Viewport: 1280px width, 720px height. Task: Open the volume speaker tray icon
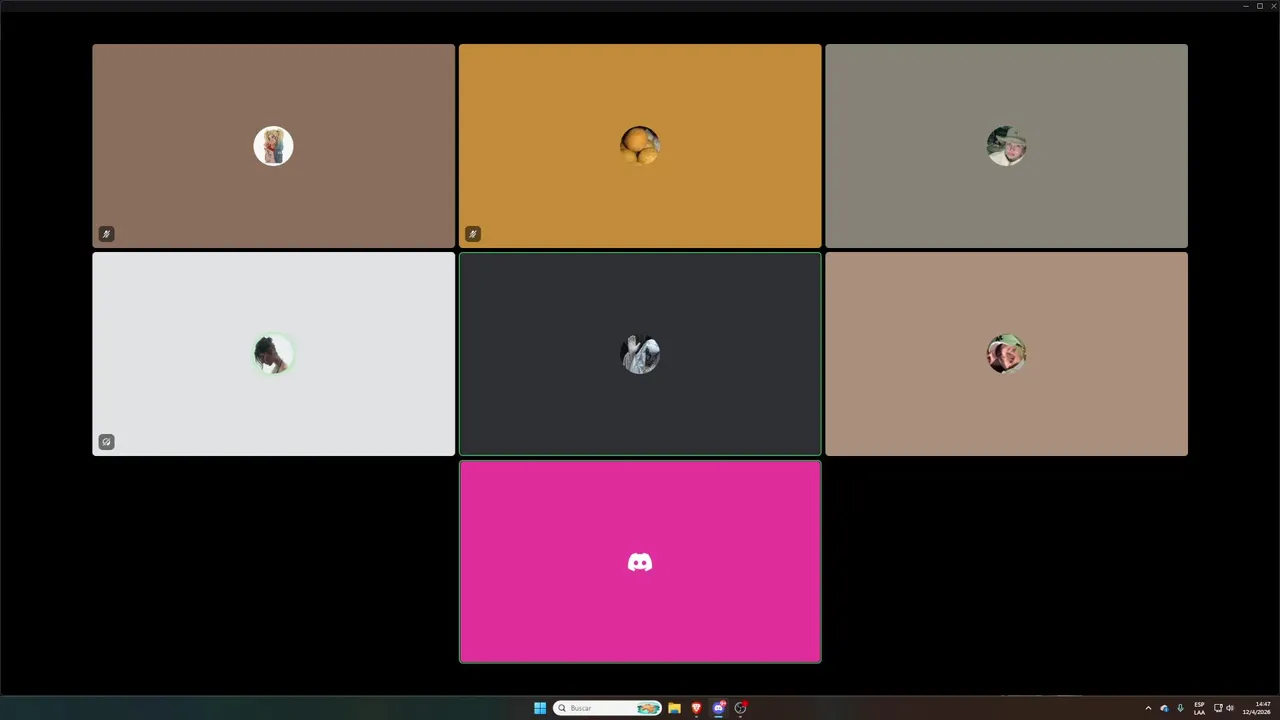1230,708
